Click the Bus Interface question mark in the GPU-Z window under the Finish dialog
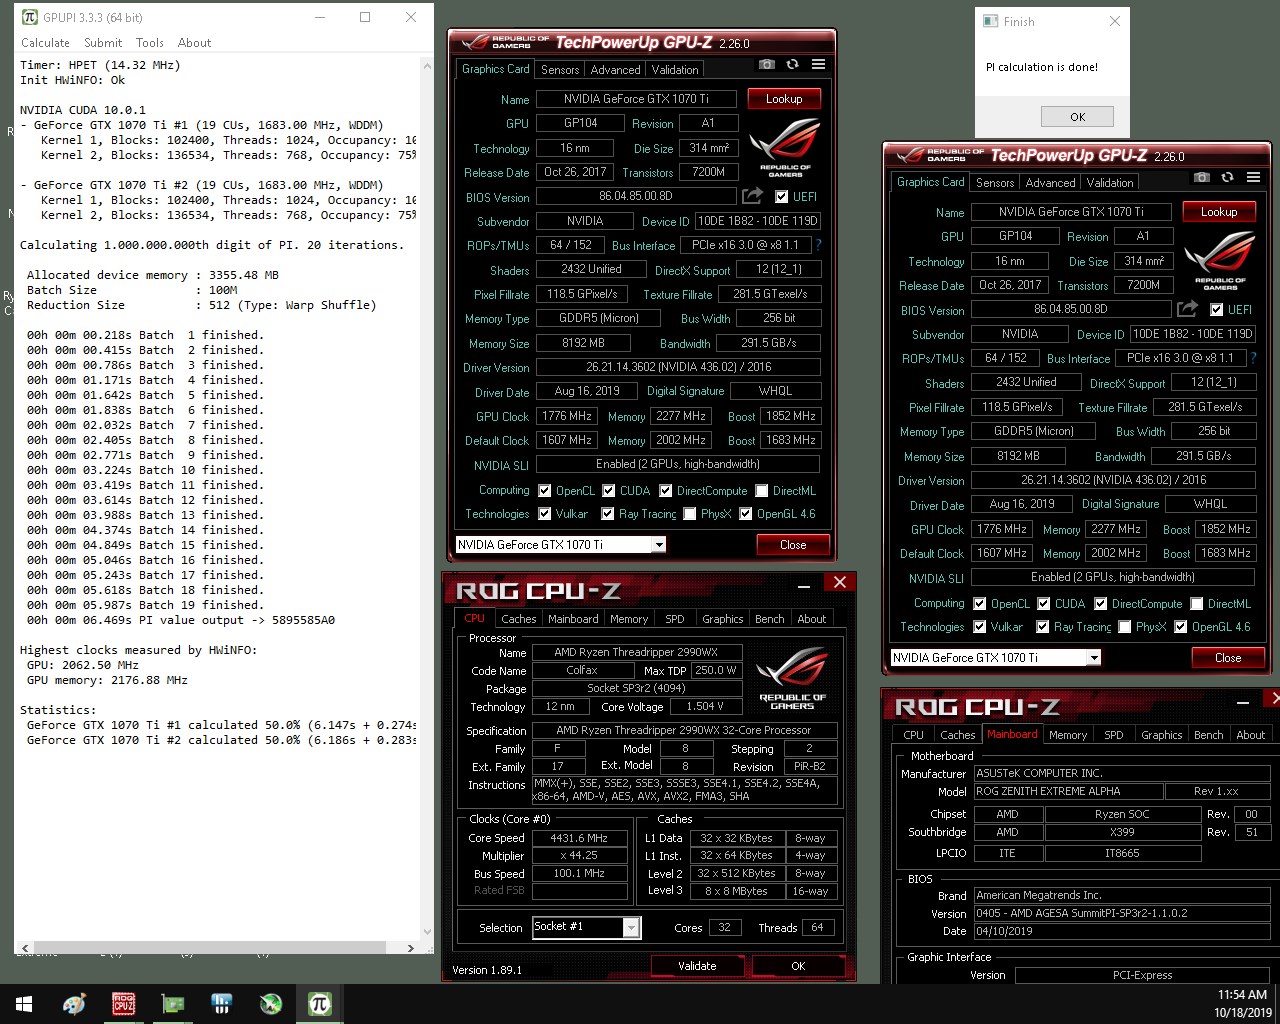Image resolution: width=1280 pixels, height=1024 pixels. [x=1253, y=358]
